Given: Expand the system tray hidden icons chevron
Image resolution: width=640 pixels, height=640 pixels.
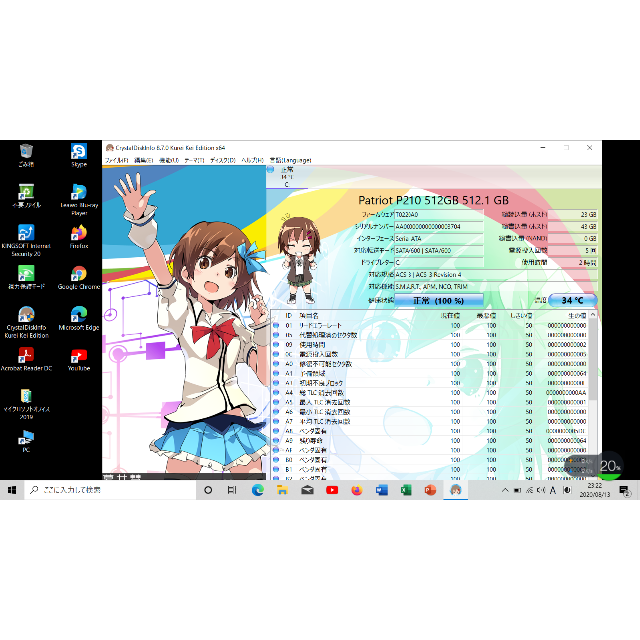Looking at the screenshot, I should (505, 490).
